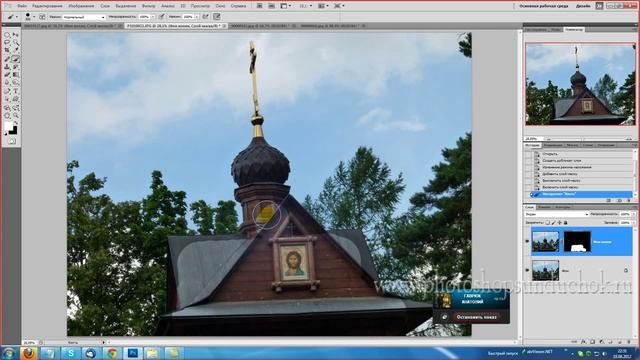Select the Dodge tool
This screenshot has height=360, width=640.
coord(16,82)
